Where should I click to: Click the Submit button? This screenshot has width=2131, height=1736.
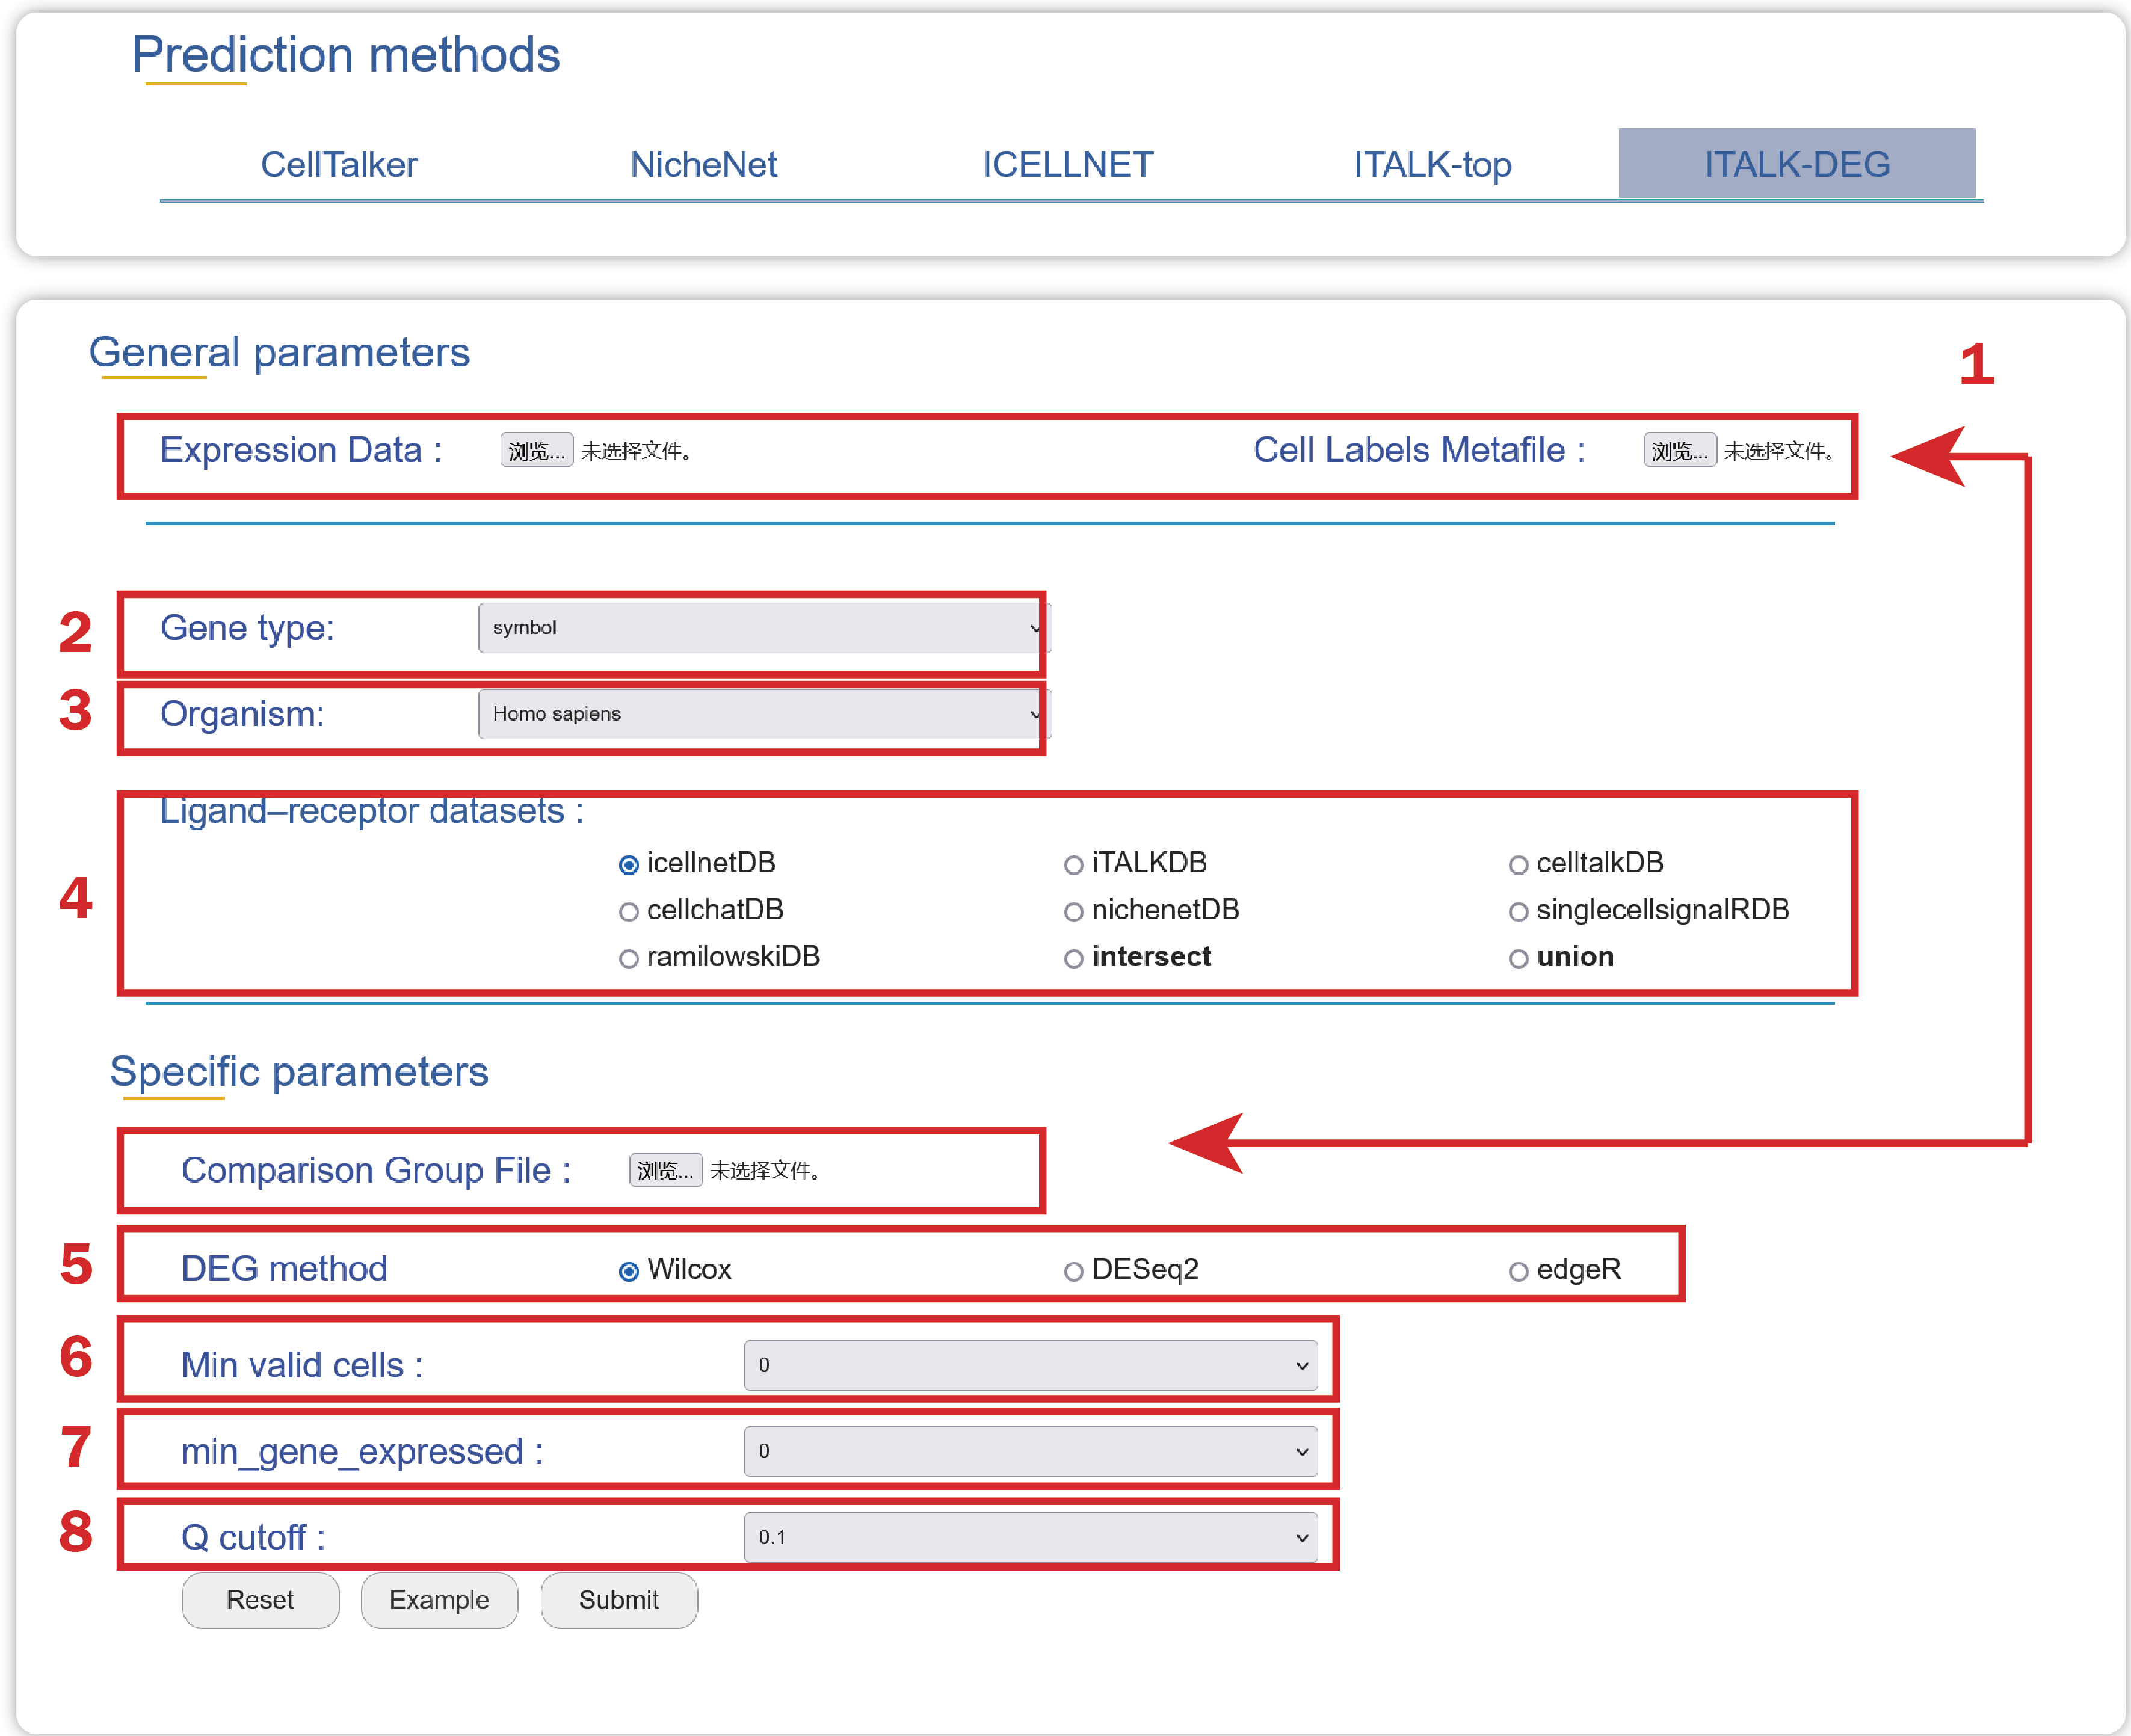(x=618, y=1600)
